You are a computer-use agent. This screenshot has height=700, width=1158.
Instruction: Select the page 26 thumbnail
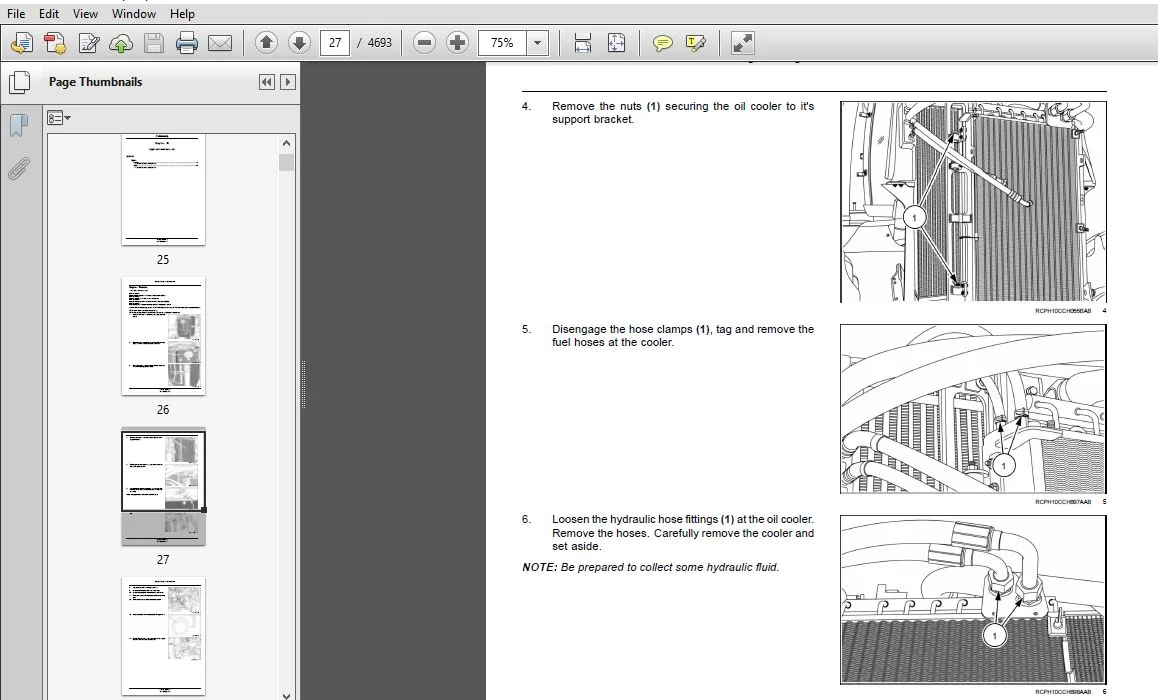tap(163, 336)
